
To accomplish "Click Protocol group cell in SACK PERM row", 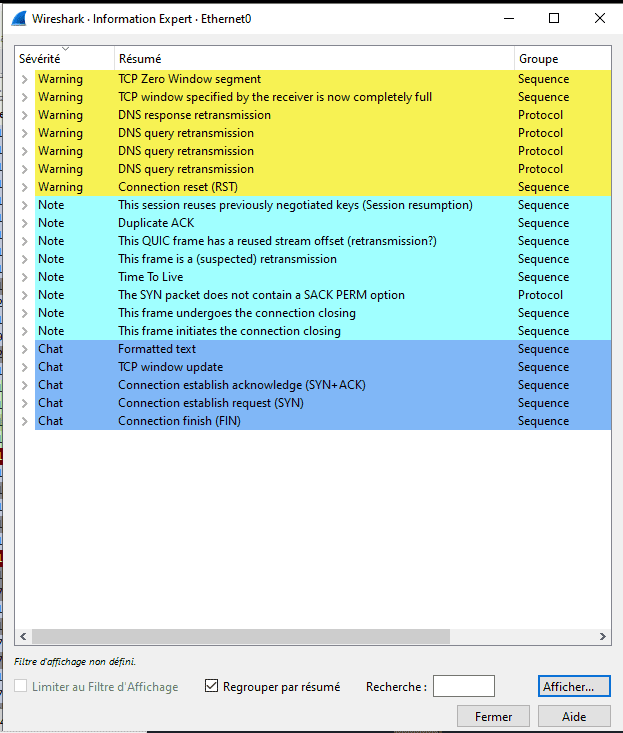I will (x=540, y=295).
